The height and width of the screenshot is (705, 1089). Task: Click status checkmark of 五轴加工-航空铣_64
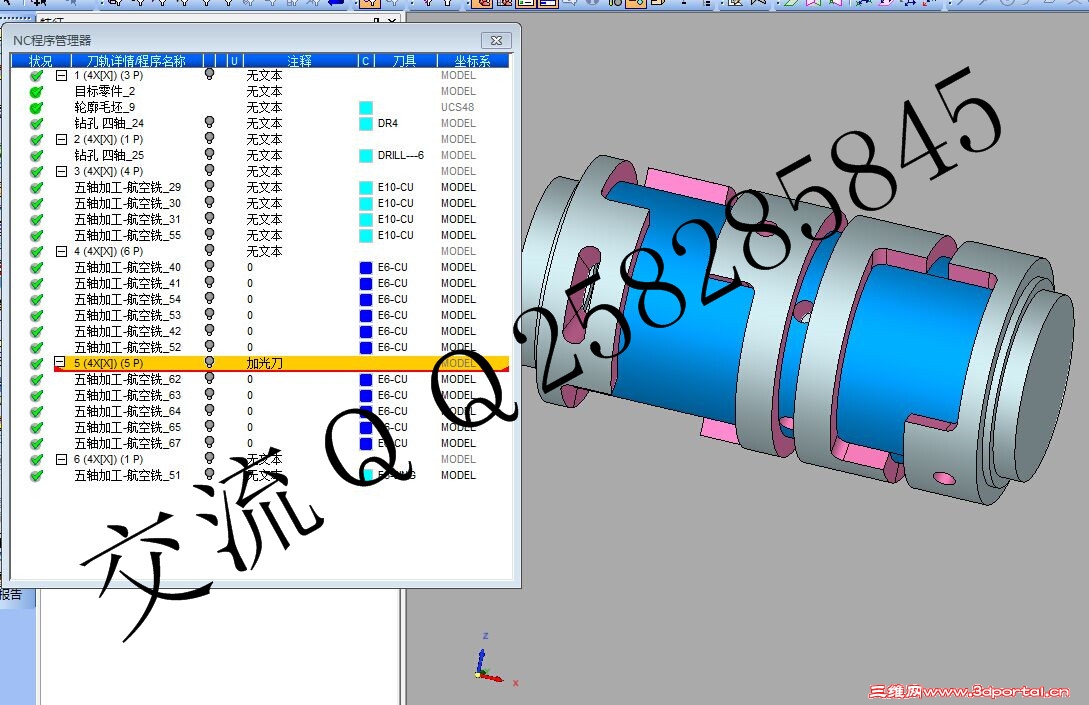36,412
